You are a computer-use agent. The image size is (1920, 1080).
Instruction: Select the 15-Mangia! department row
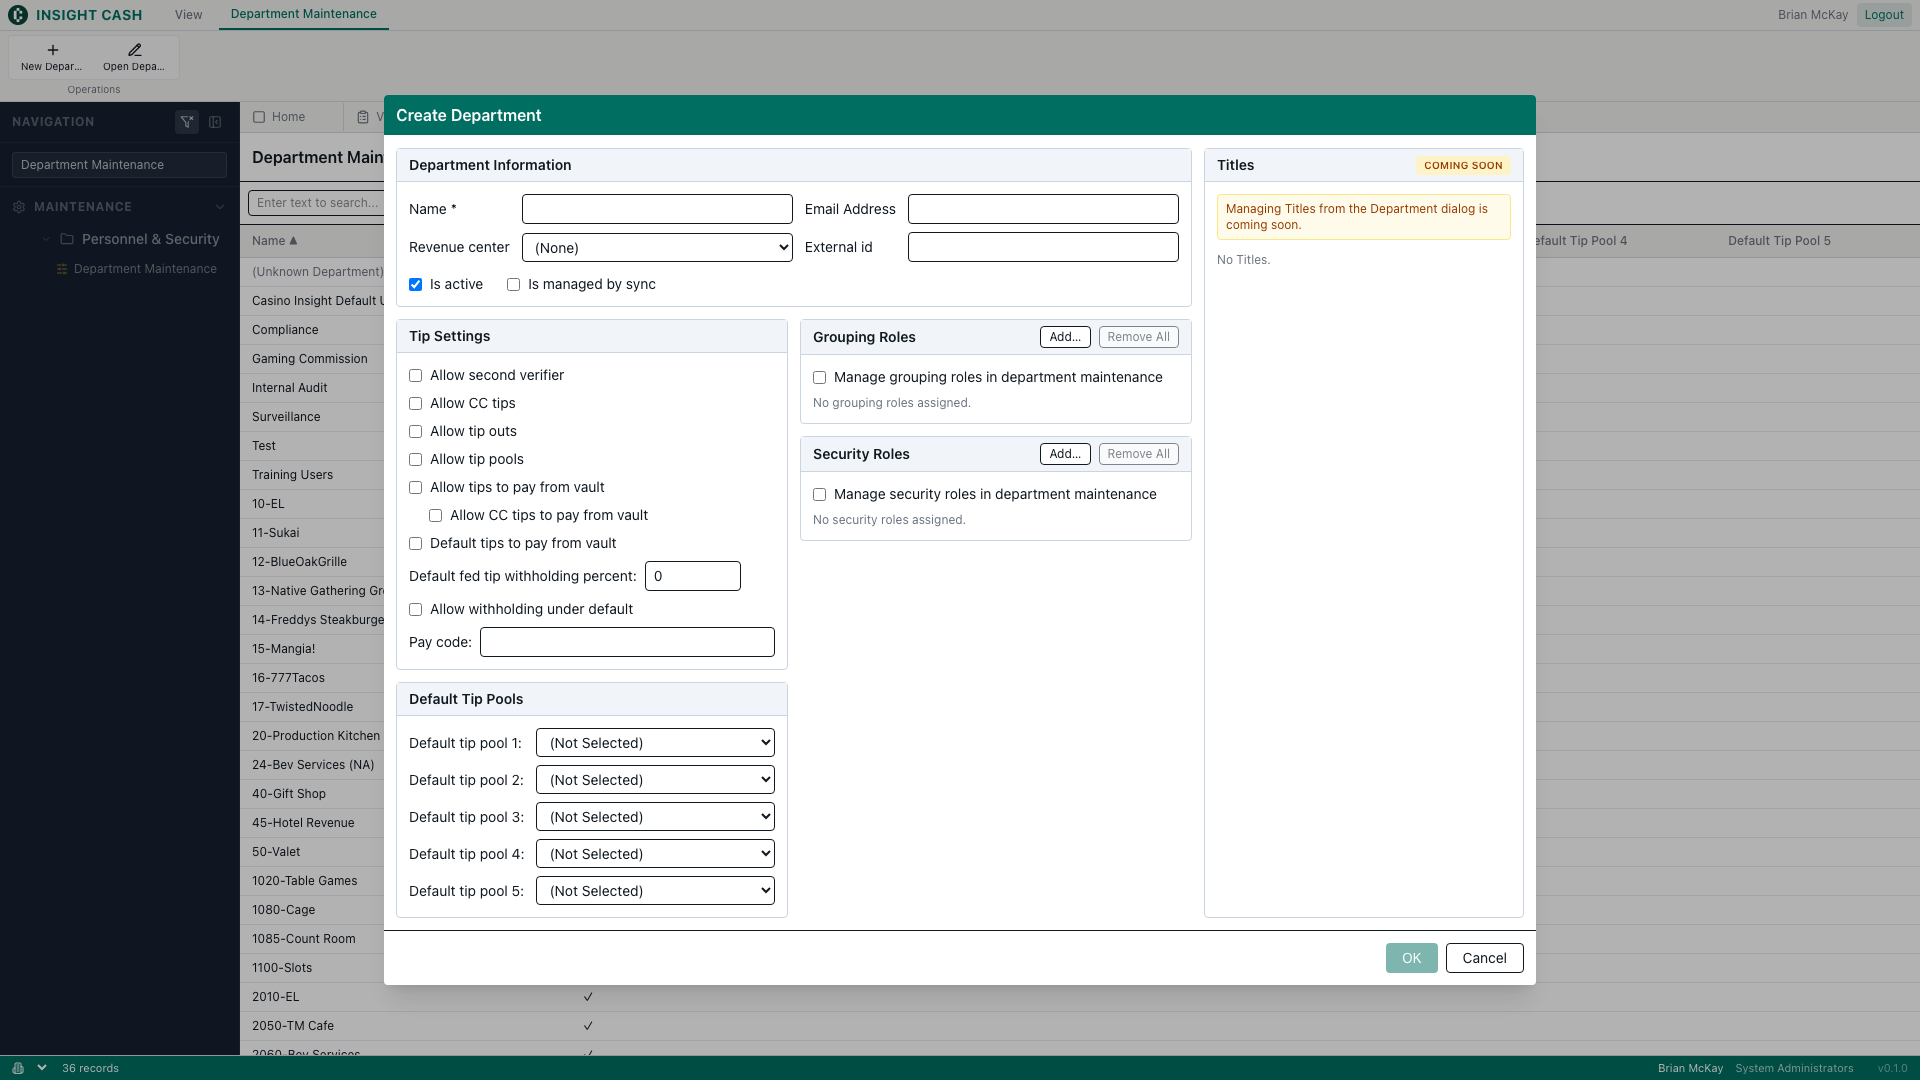coord(312,649)
